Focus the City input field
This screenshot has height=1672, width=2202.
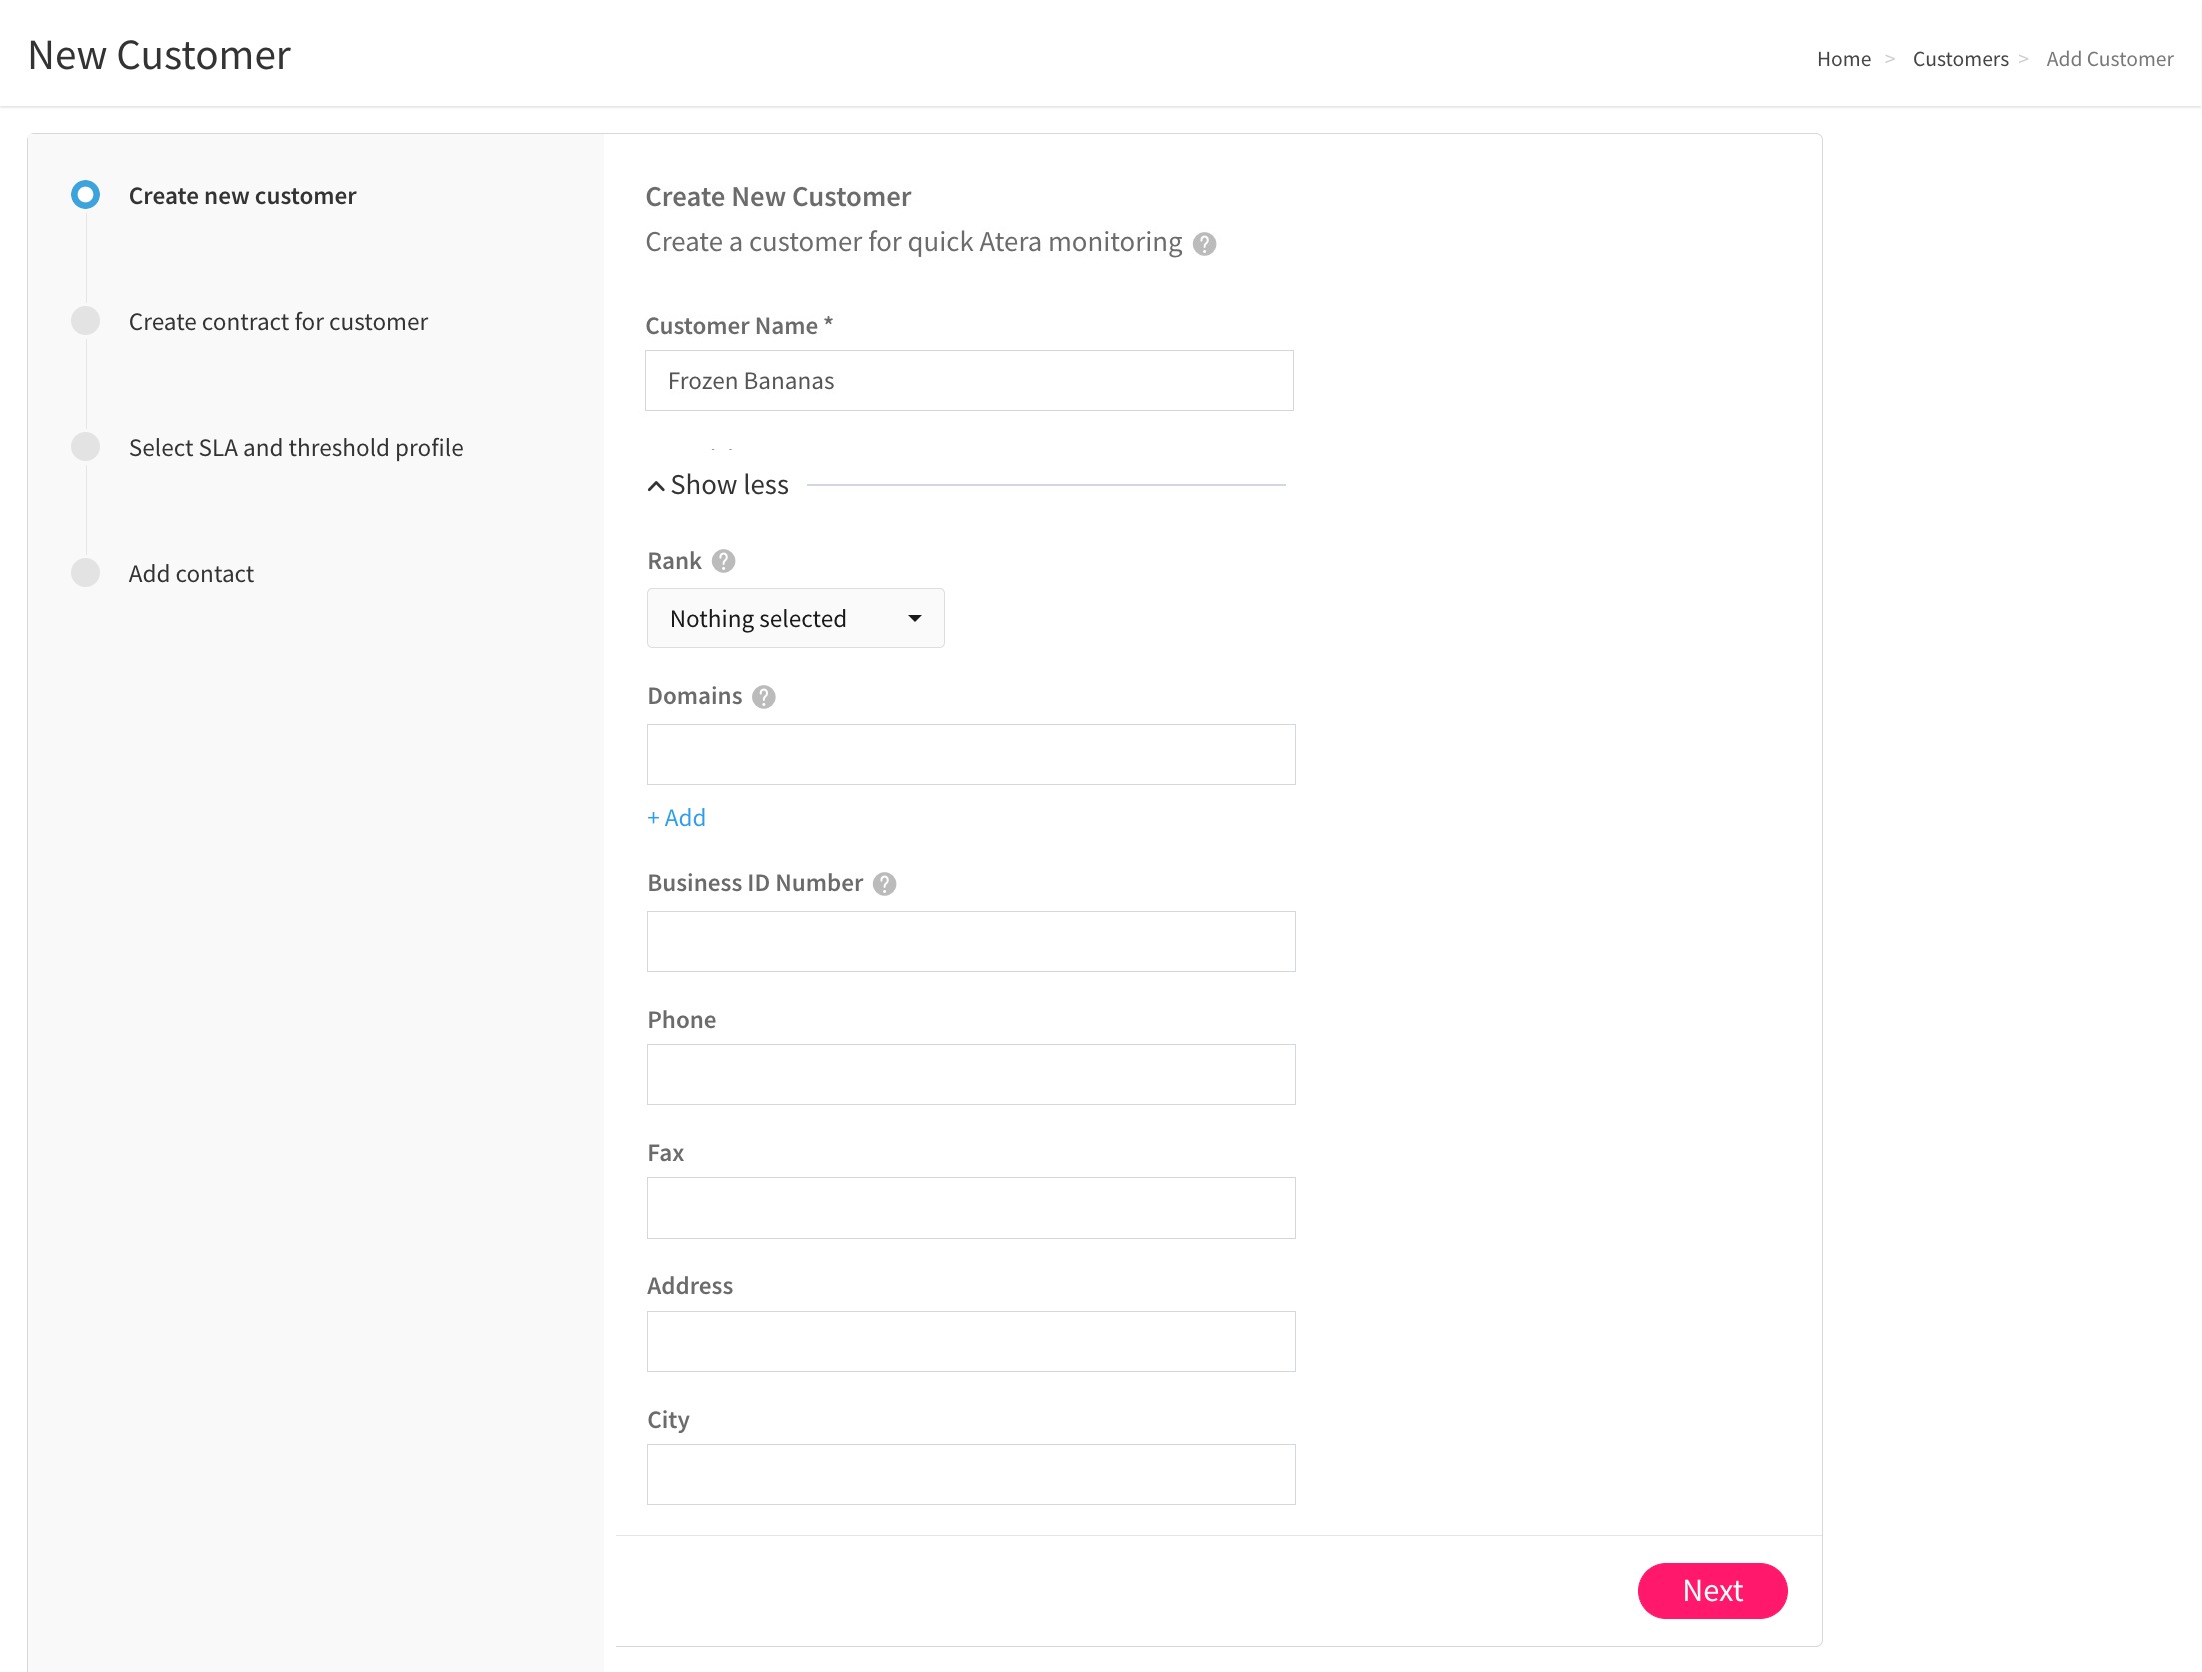pos(971,1474)
